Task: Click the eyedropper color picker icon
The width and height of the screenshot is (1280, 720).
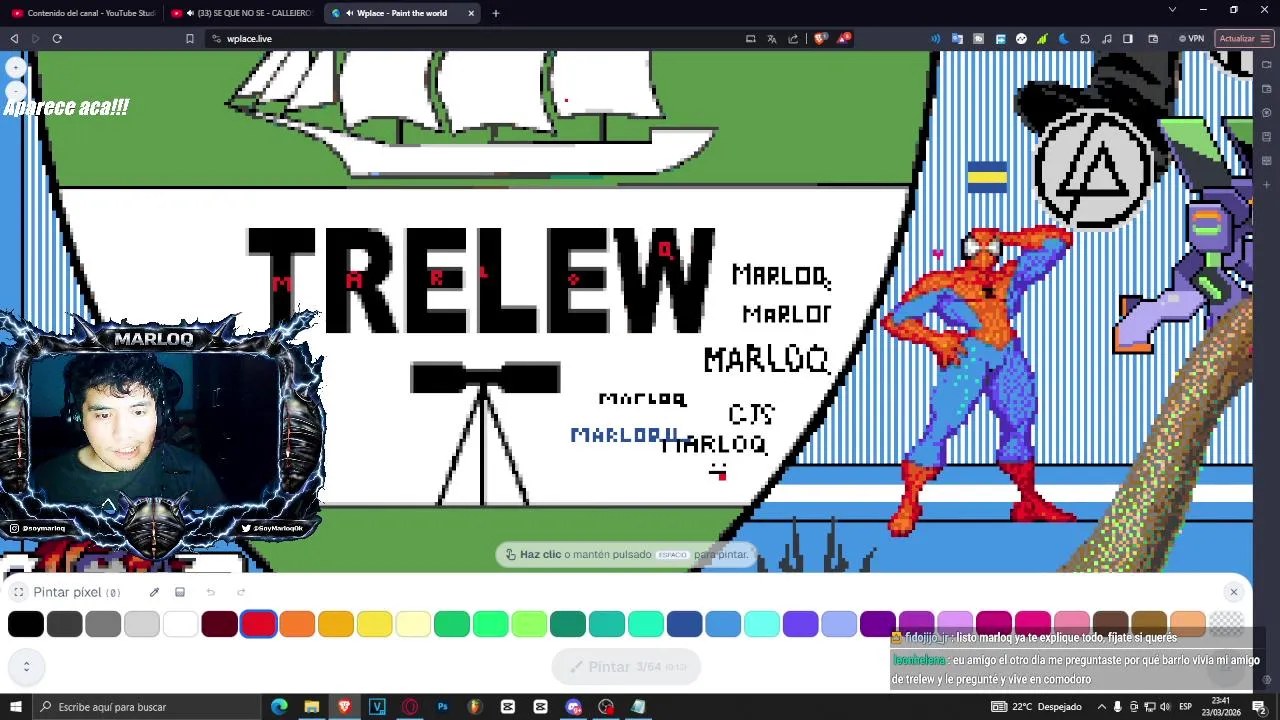Action: (x=154, y=592)
